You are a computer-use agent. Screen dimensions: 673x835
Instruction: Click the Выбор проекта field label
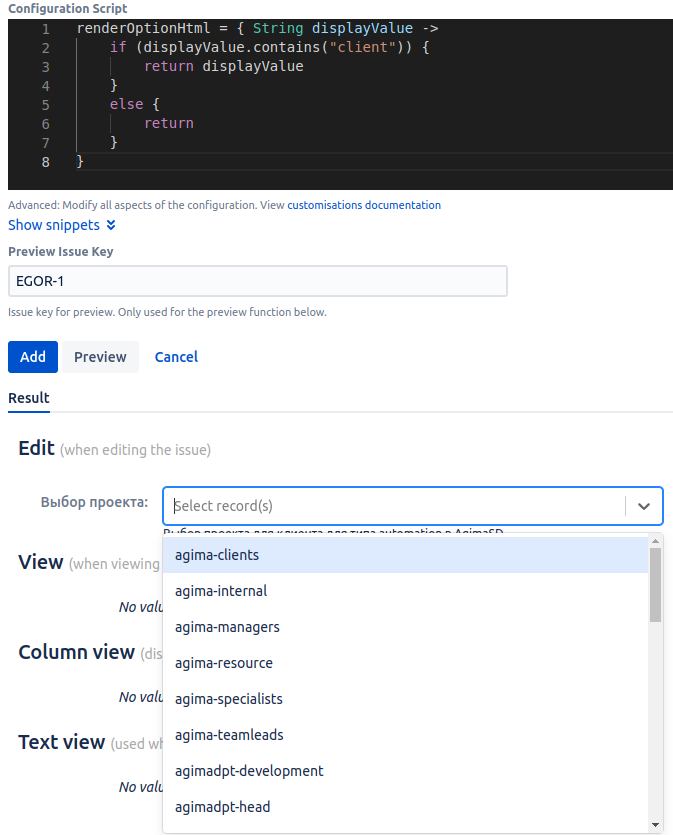point(94,502)
